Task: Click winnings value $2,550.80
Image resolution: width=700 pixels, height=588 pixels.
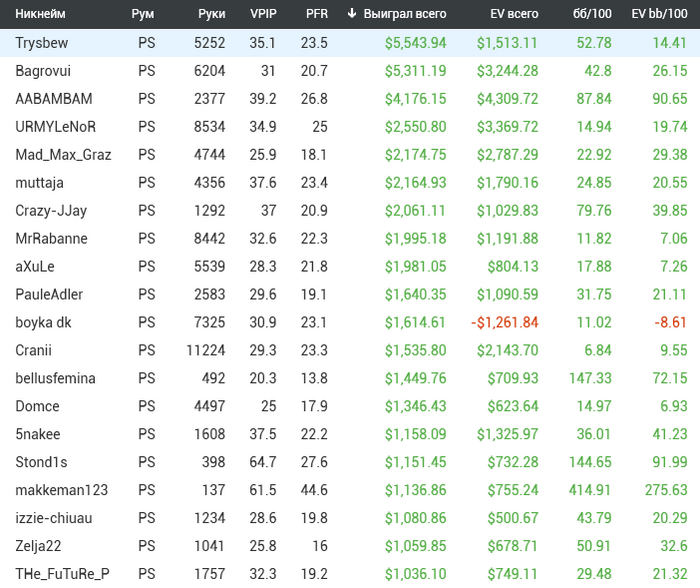Action: [416, 127]
